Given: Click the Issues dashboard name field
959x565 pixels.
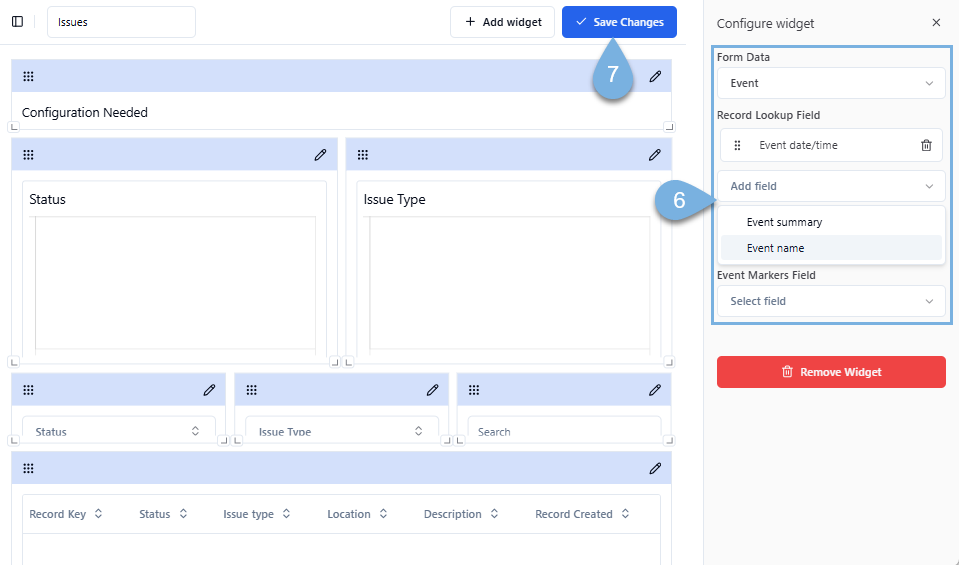Looking at the screenshot, I should 121,22.
